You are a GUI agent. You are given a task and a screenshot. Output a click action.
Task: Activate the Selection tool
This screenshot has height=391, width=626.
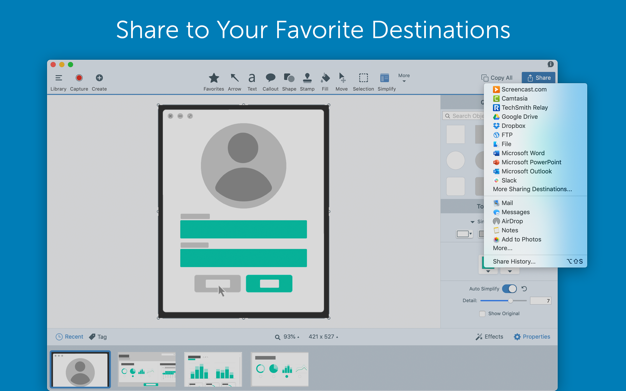(363, 81)
